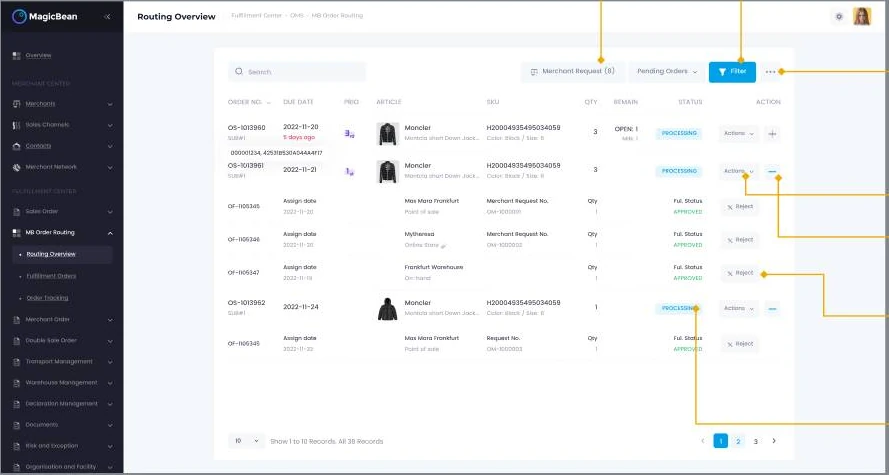
Task: Click the Mytheresa merchant name
Action: pyautogui.click(x=420, y=234)
